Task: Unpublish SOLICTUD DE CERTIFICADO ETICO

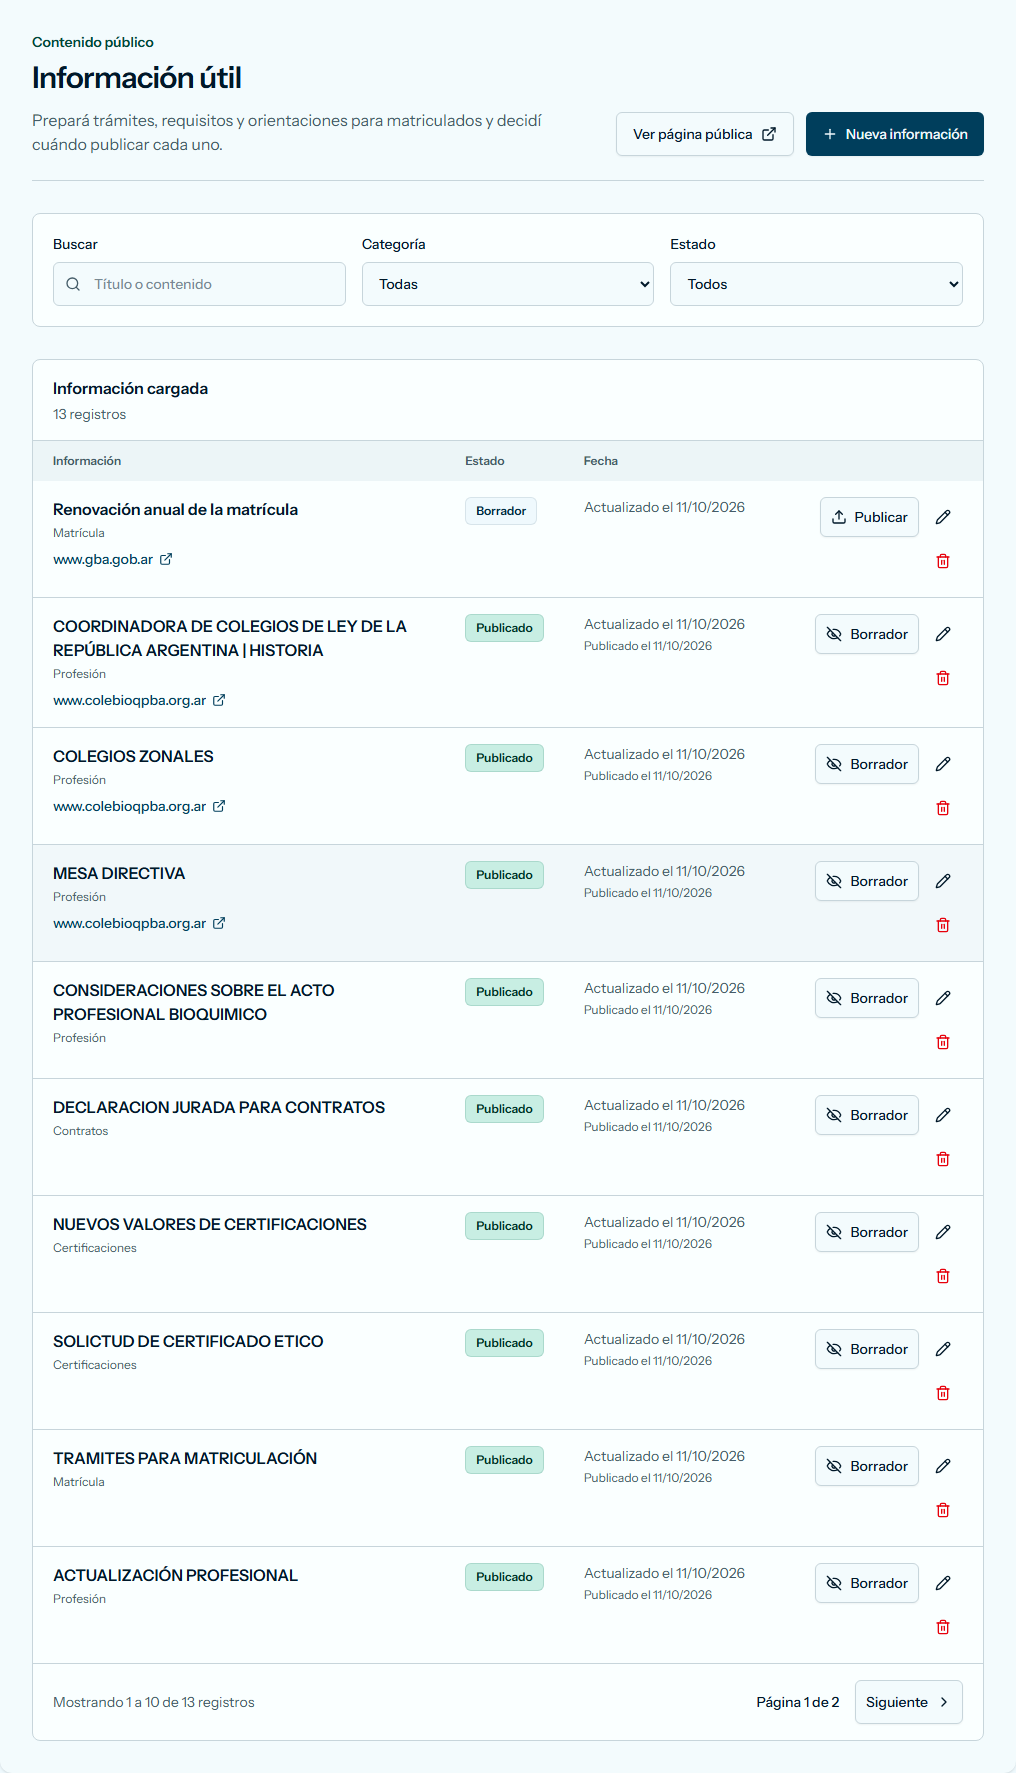Action: pos(867,1349)
